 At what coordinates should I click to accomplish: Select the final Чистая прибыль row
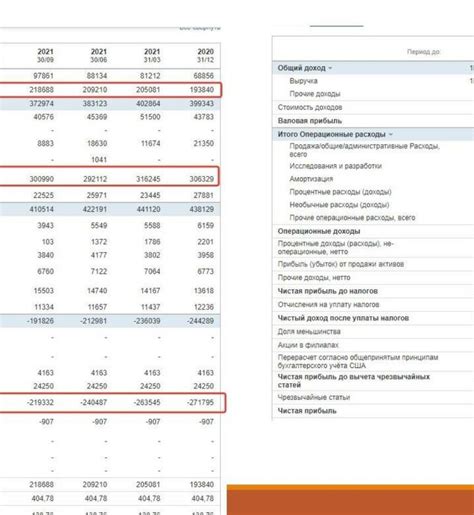[373, 411]
